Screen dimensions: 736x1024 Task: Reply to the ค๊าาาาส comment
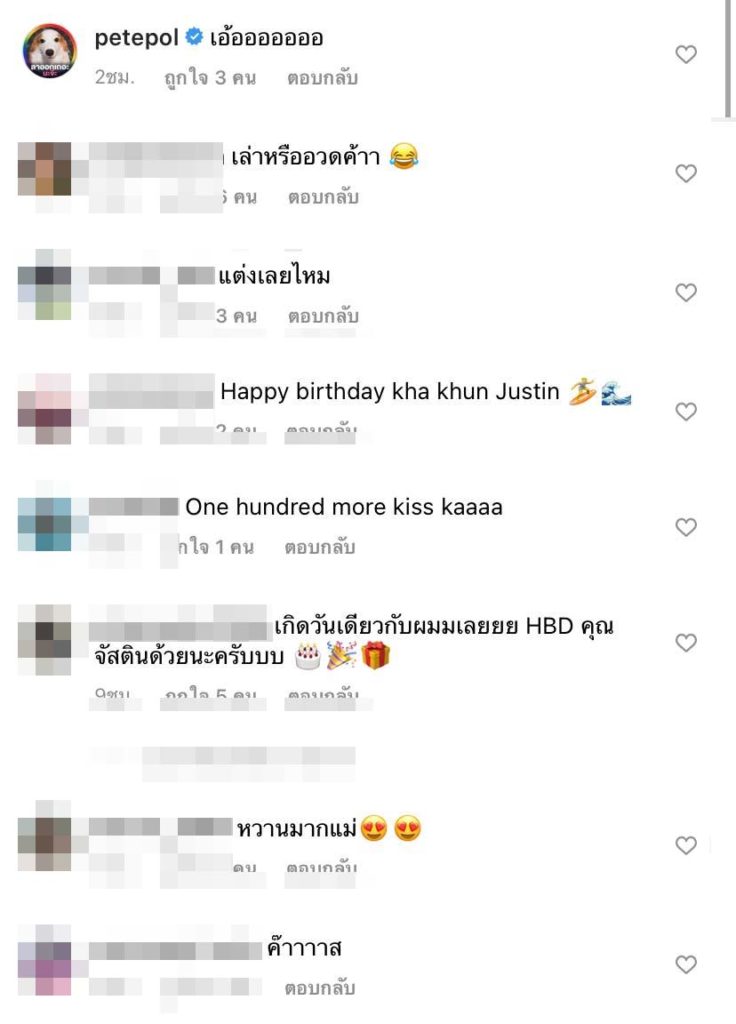pyautogui.click(x=319, y=987)
